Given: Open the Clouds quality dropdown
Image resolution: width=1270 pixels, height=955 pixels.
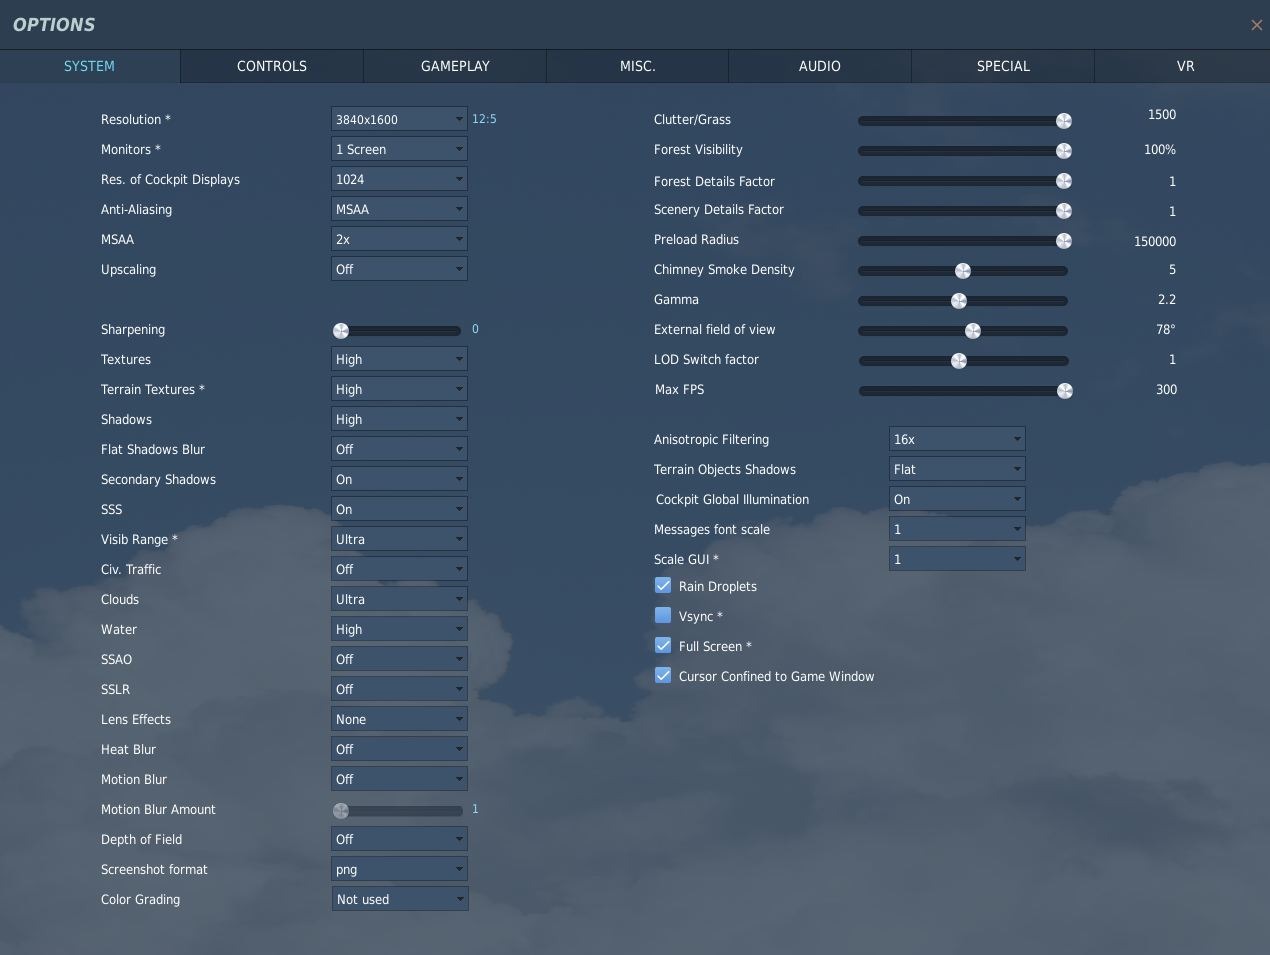Looking at the screenshot, I should 399,599.
